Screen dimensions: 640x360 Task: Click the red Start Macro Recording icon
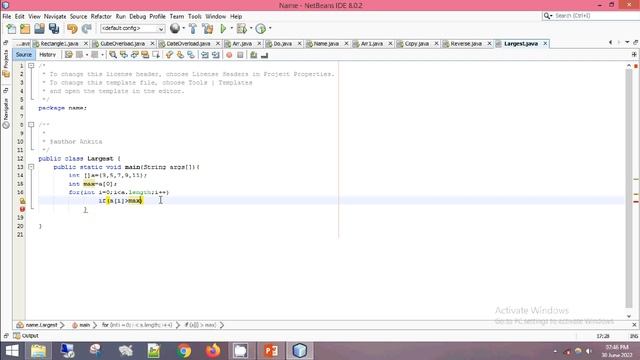coord(229,55)
